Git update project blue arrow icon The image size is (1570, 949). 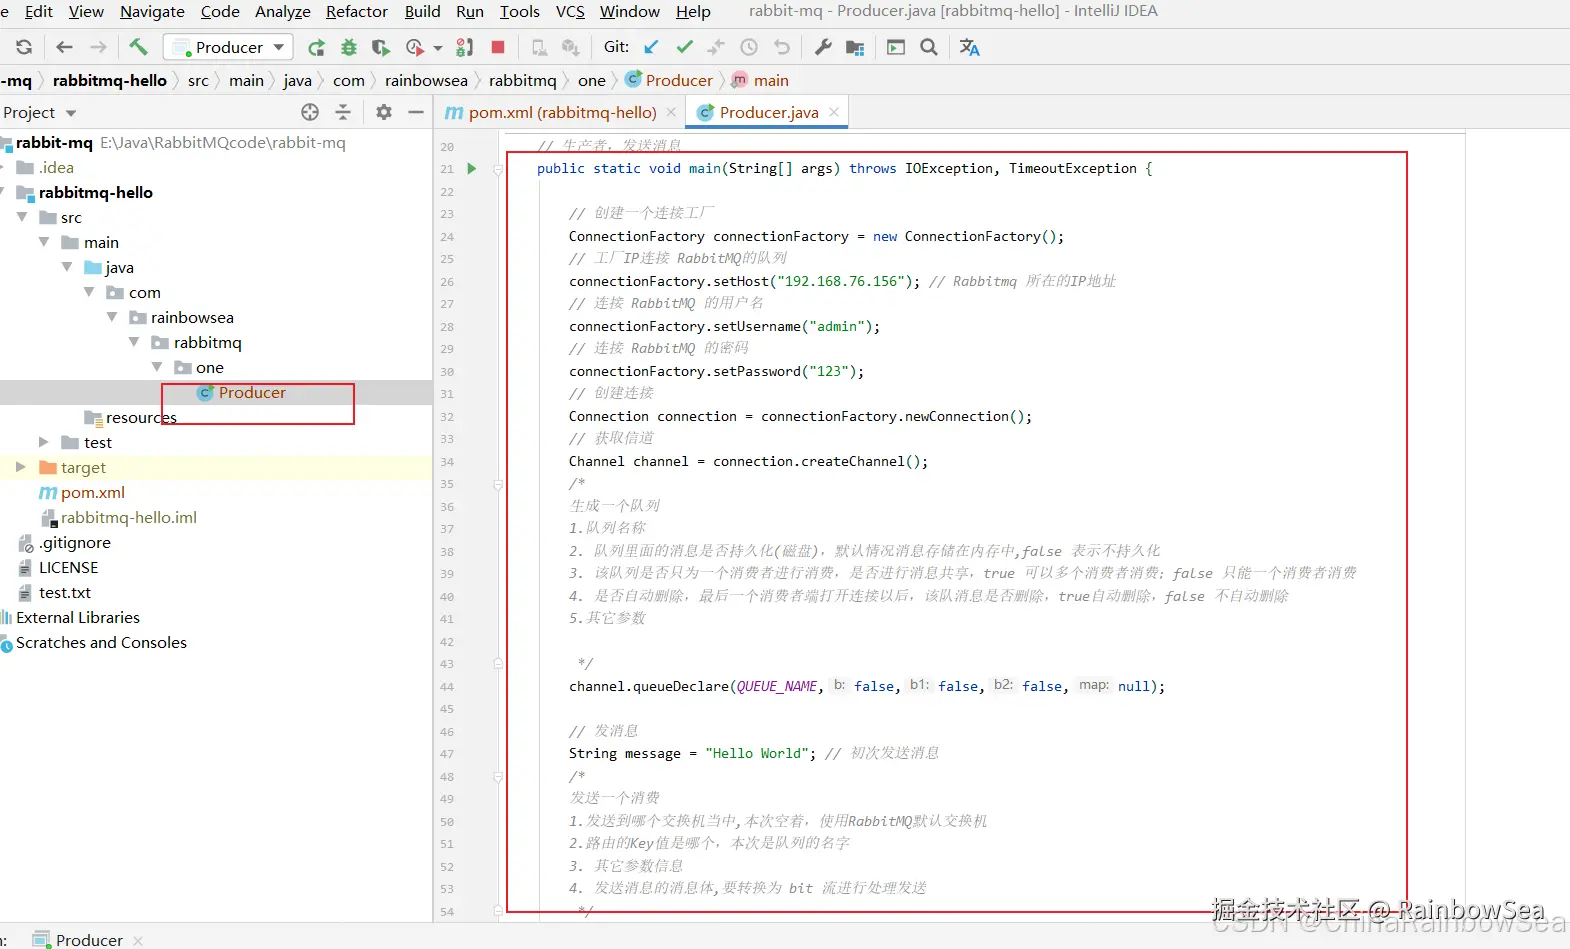(652, 47)
